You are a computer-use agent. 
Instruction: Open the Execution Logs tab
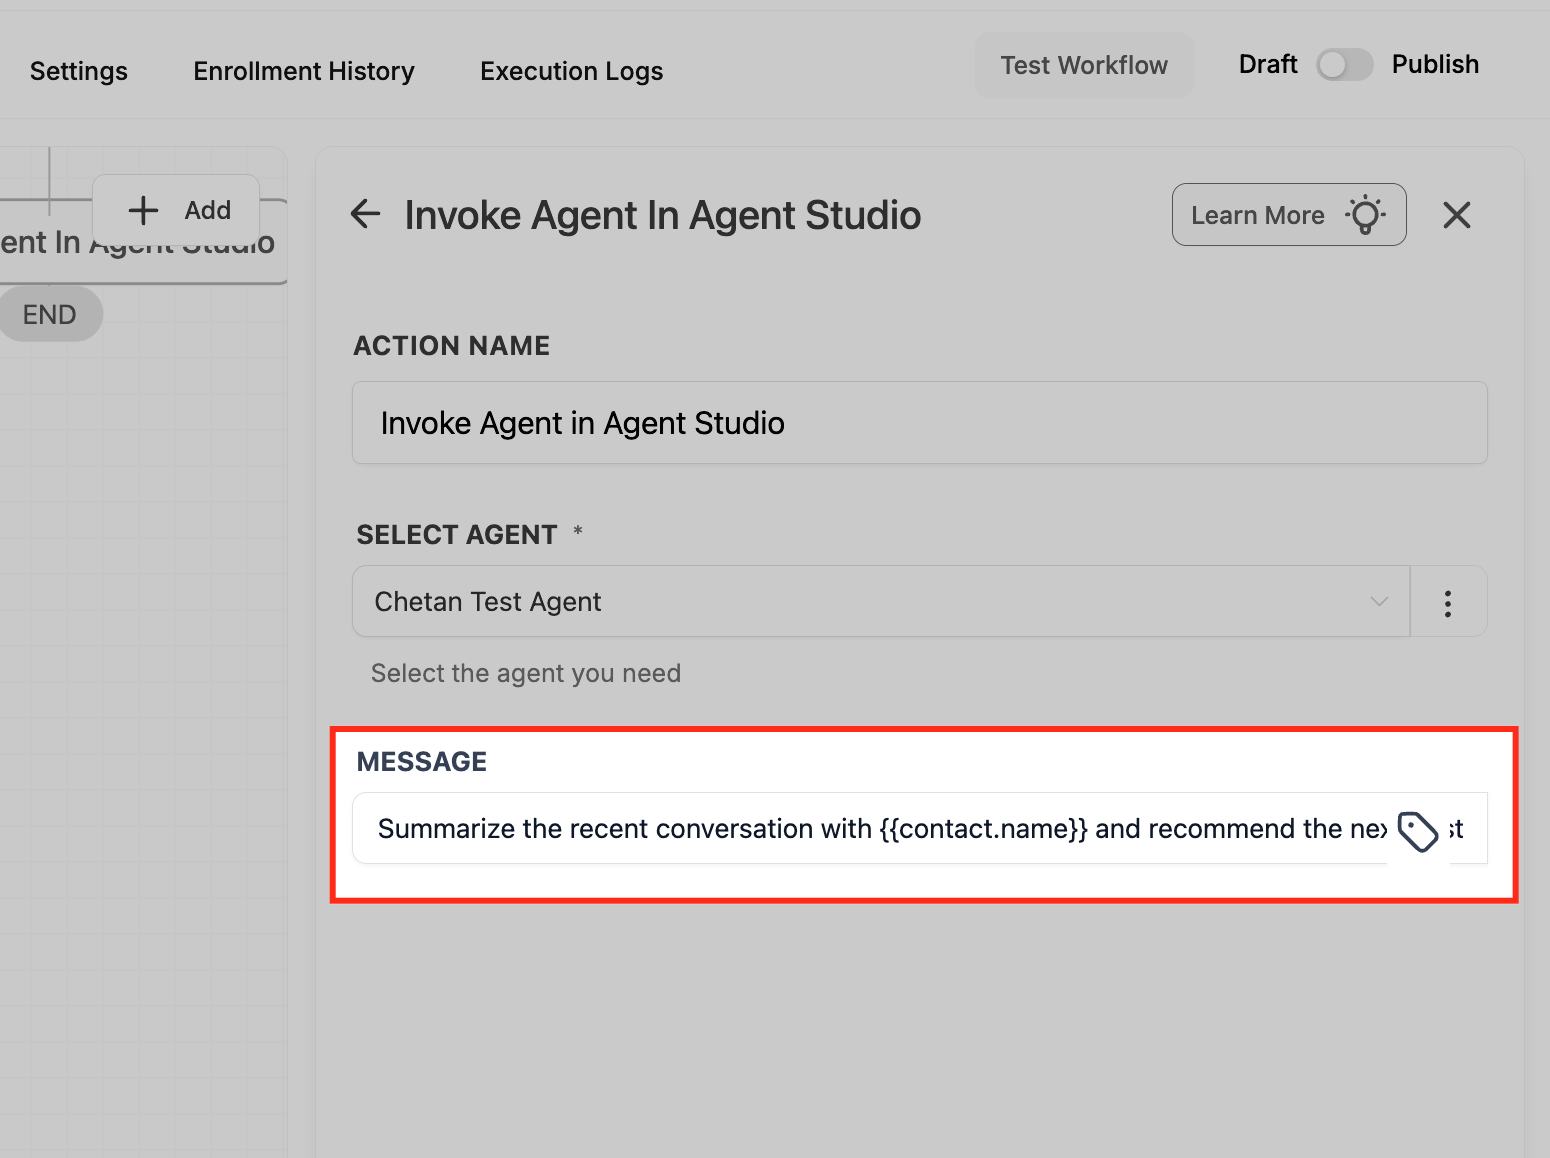[x=572, y=71]
